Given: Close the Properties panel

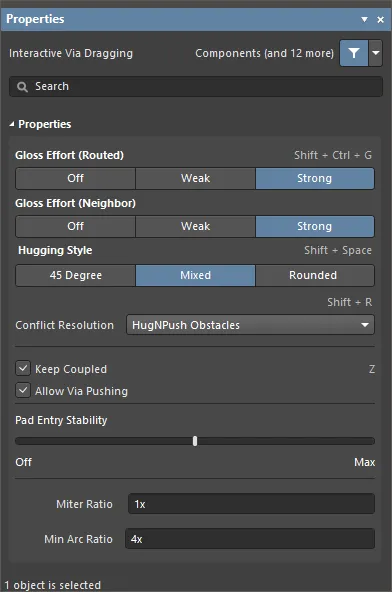Looking at the screenshot, I should (380, 19).
